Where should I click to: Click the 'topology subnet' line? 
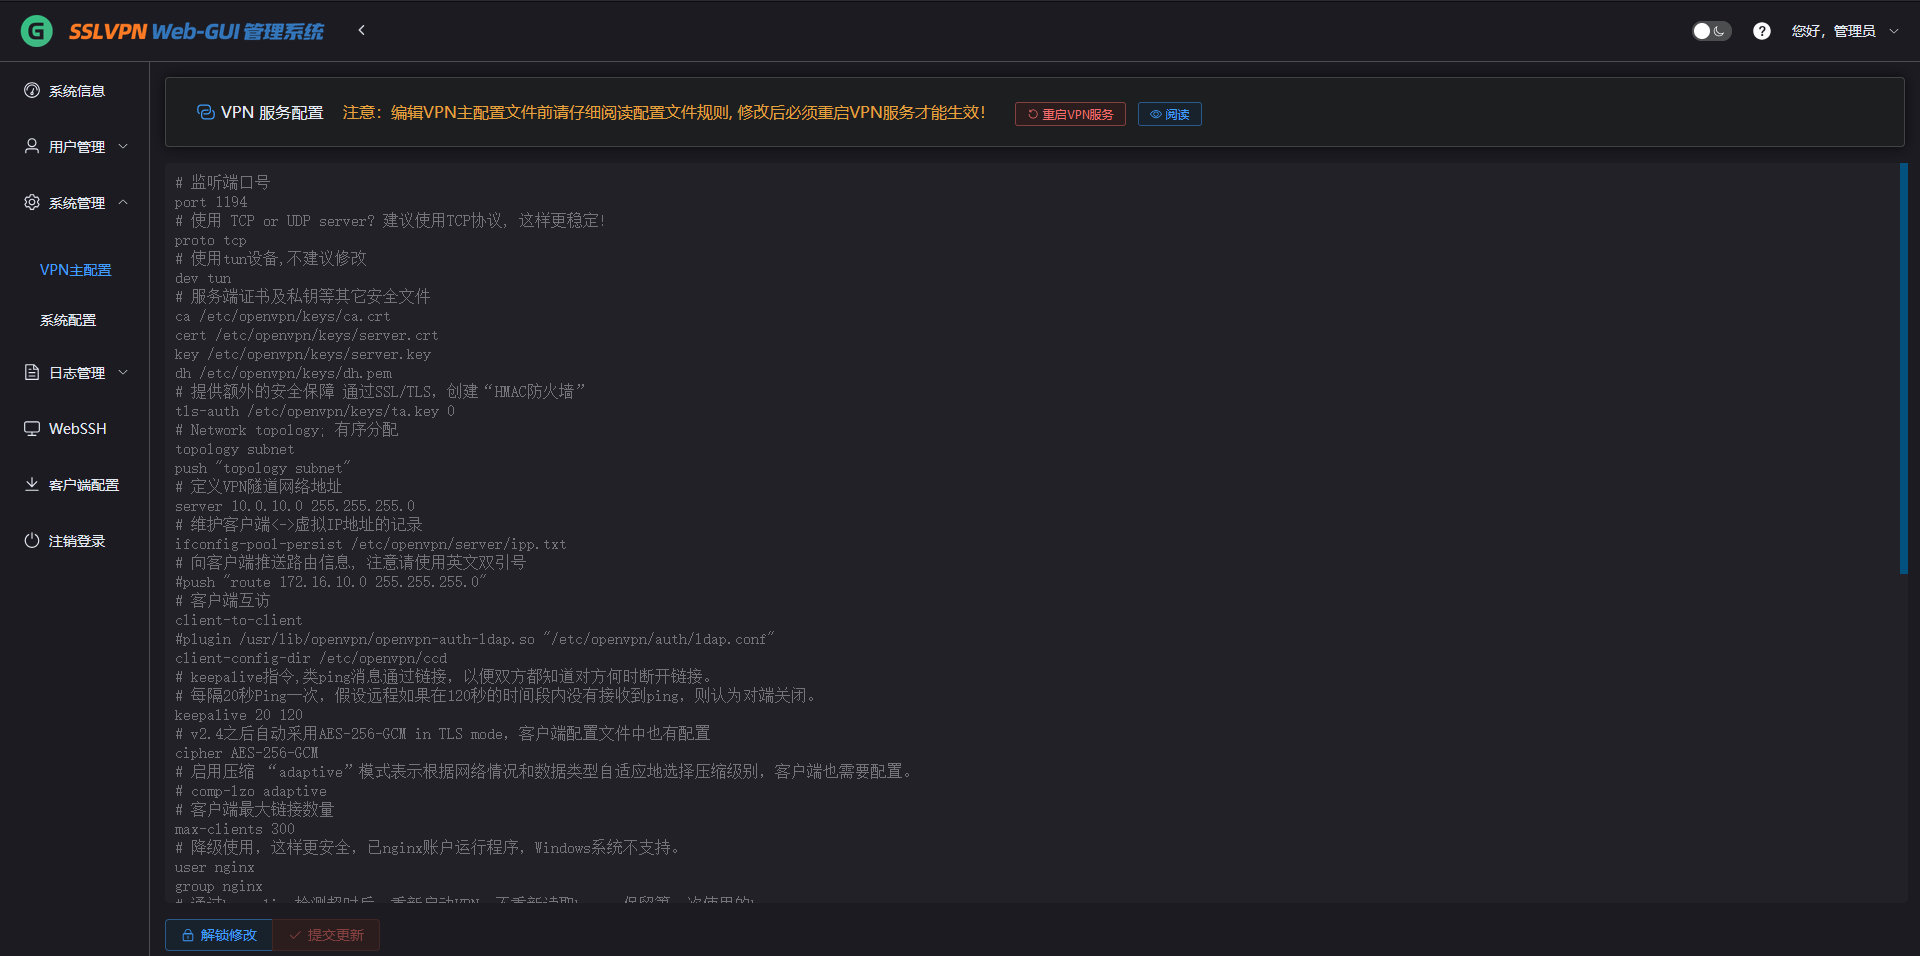click(234, 449)
